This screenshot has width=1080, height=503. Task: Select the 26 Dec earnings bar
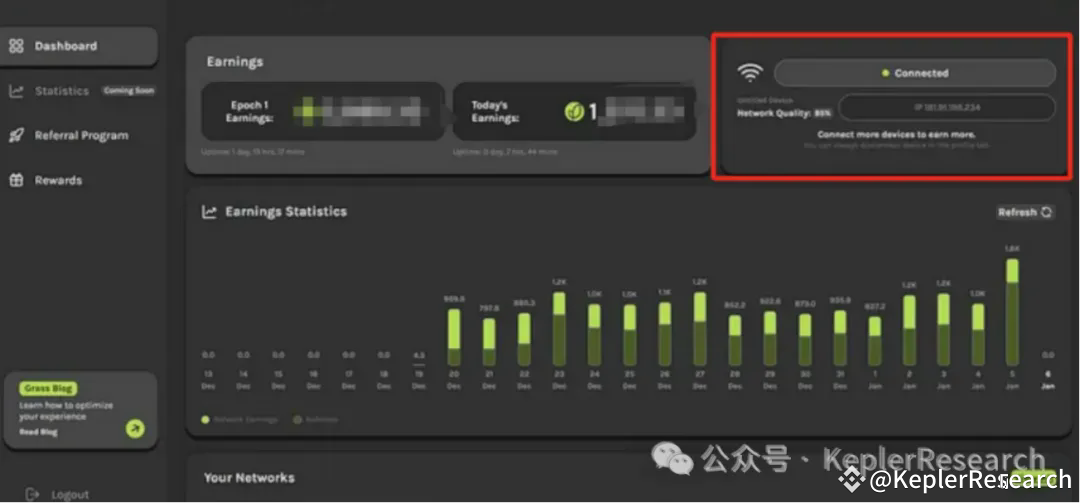pos(665,333)
